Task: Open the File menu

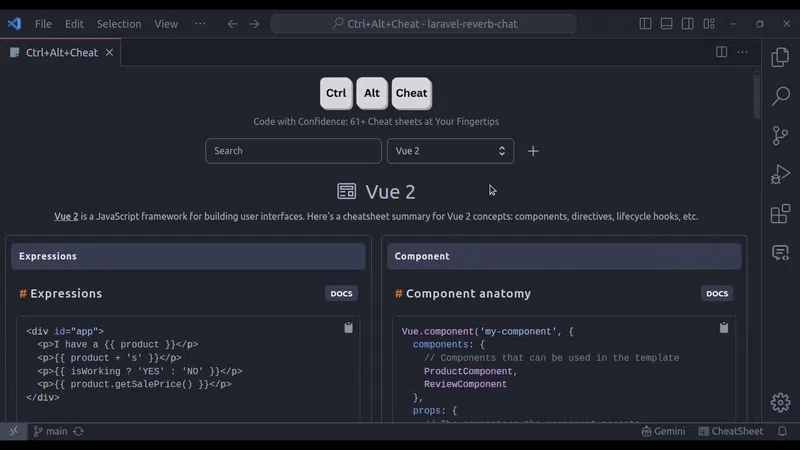Action: pyautogui.click(x=43, y=24)
